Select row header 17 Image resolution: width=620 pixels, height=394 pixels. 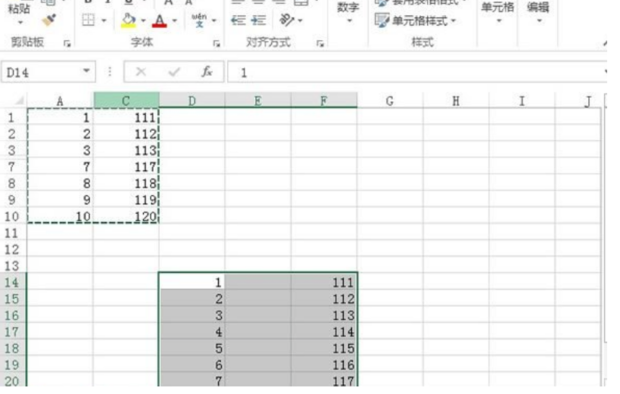coord(12,332)
